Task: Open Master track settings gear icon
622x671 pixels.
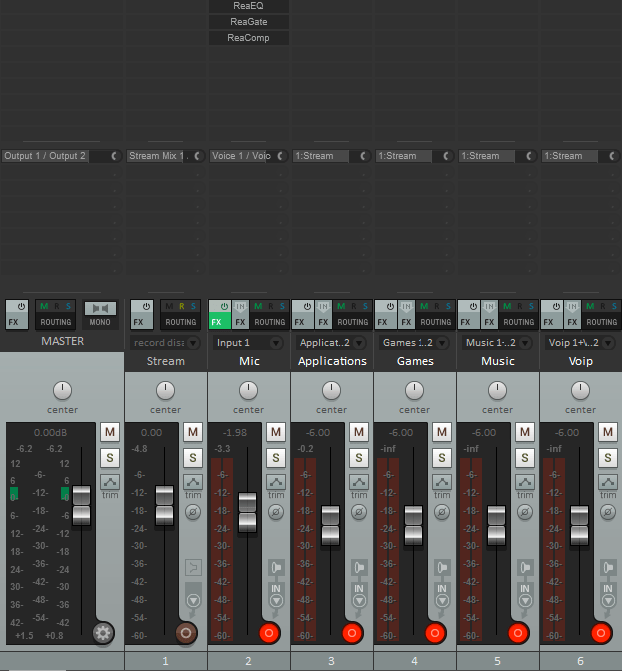Action: 103,633
